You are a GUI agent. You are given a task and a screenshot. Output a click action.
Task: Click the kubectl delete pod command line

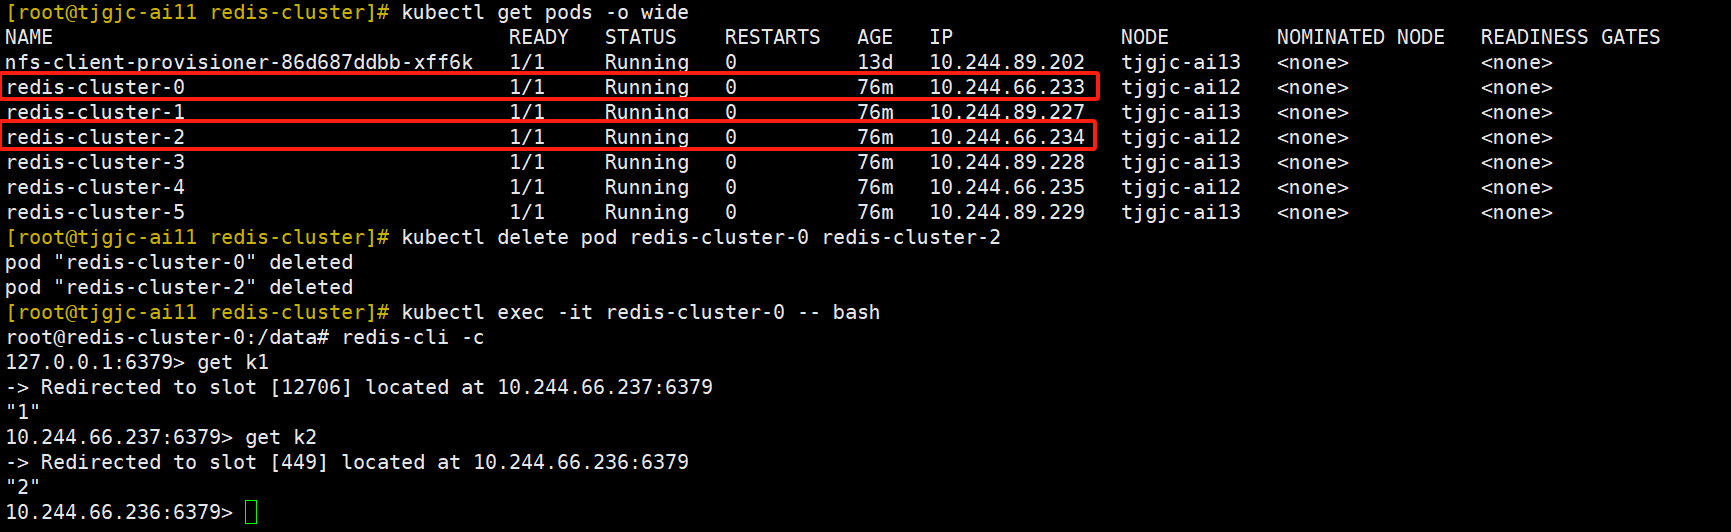pos(701,237)
